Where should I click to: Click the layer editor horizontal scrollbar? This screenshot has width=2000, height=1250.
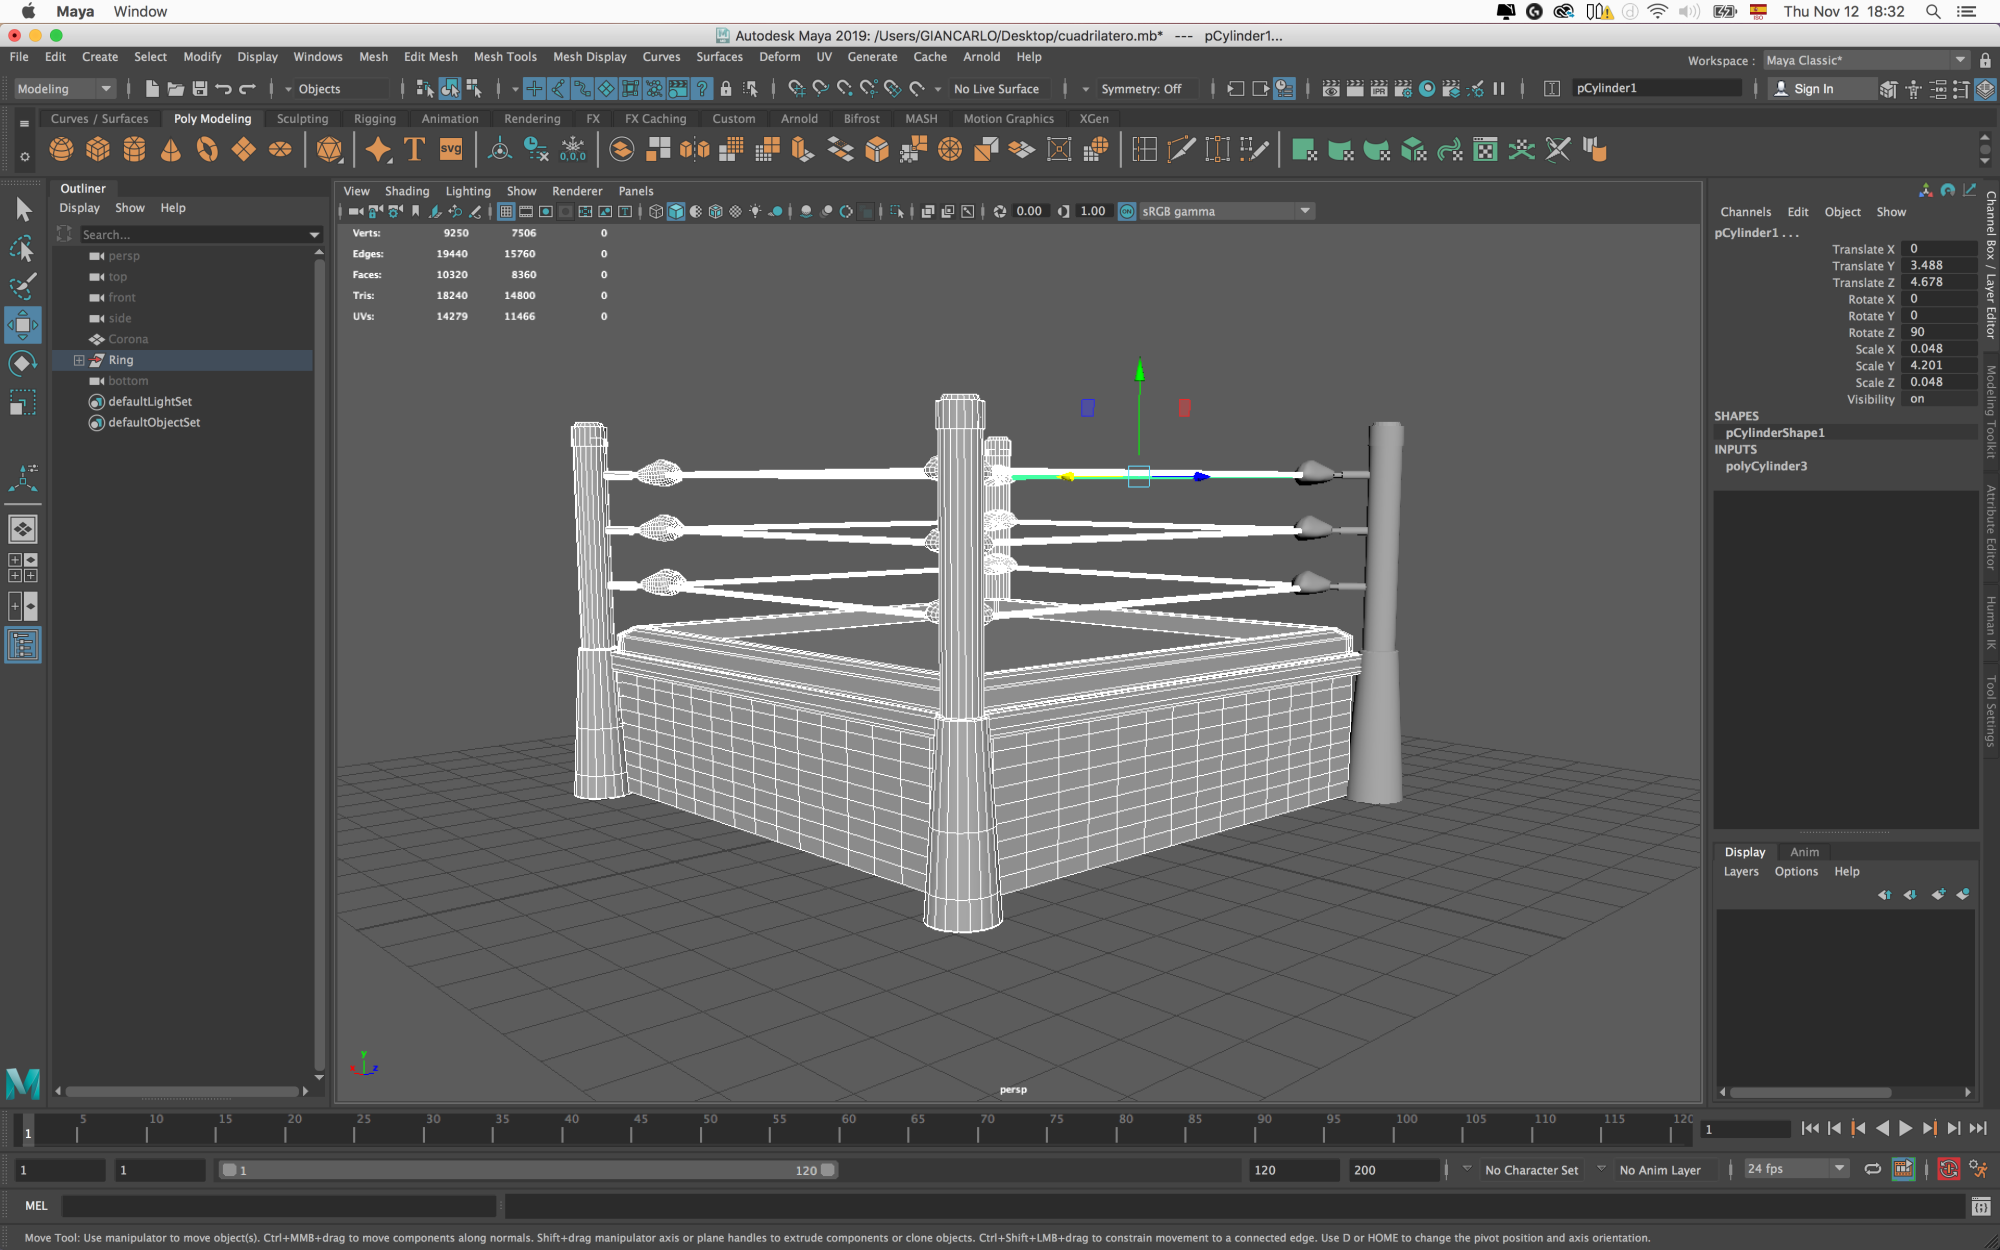(1810, 1092)
